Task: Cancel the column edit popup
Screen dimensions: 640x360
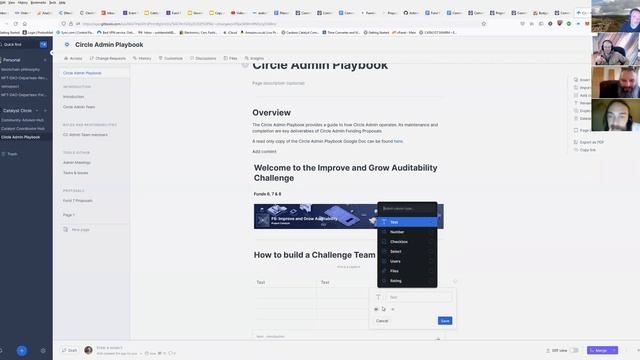Action: (382, 321)
